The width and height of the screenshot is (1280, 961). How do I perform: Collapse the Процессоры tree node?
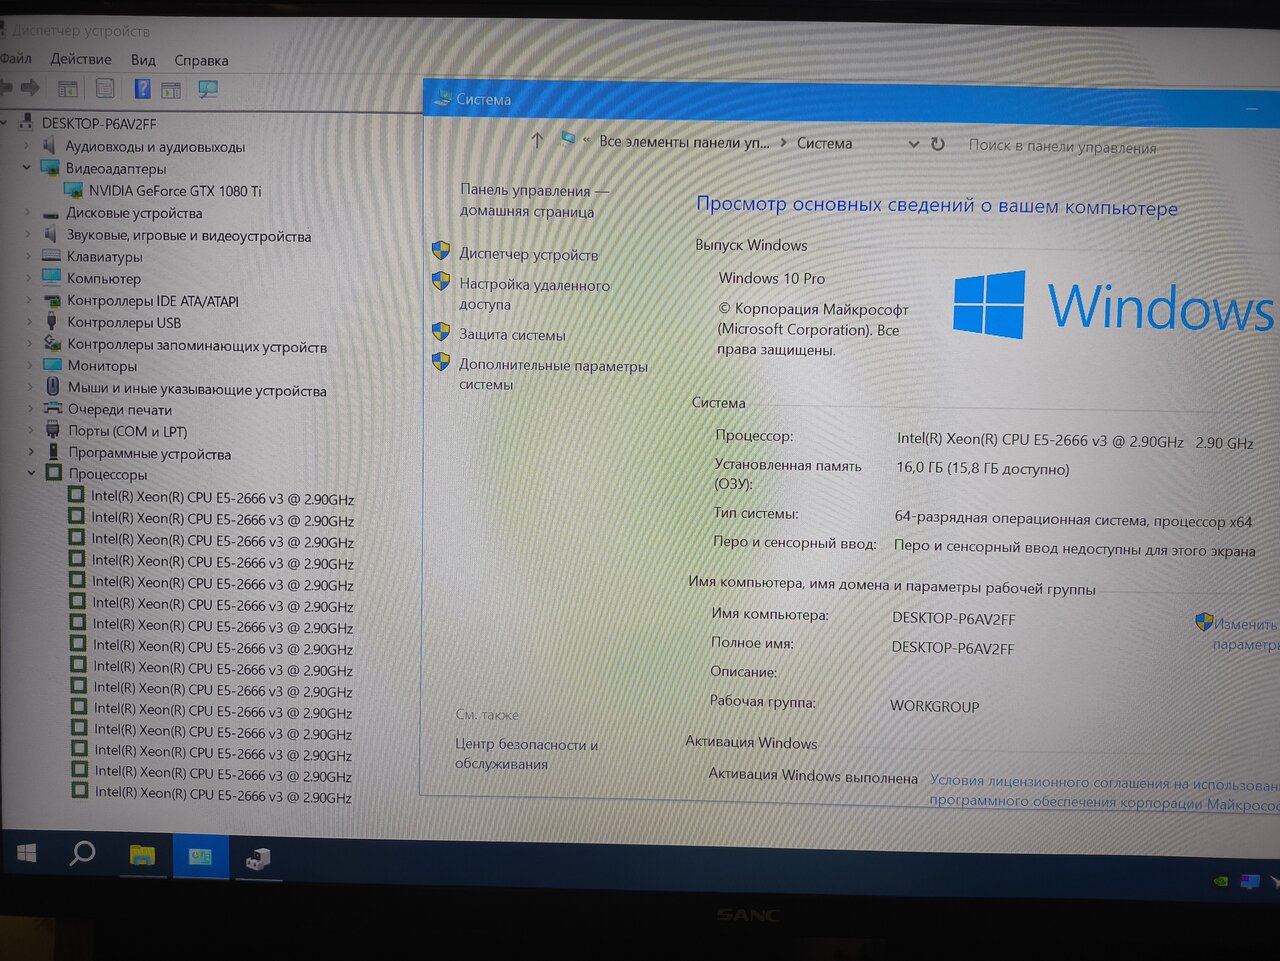coord(31,473)
